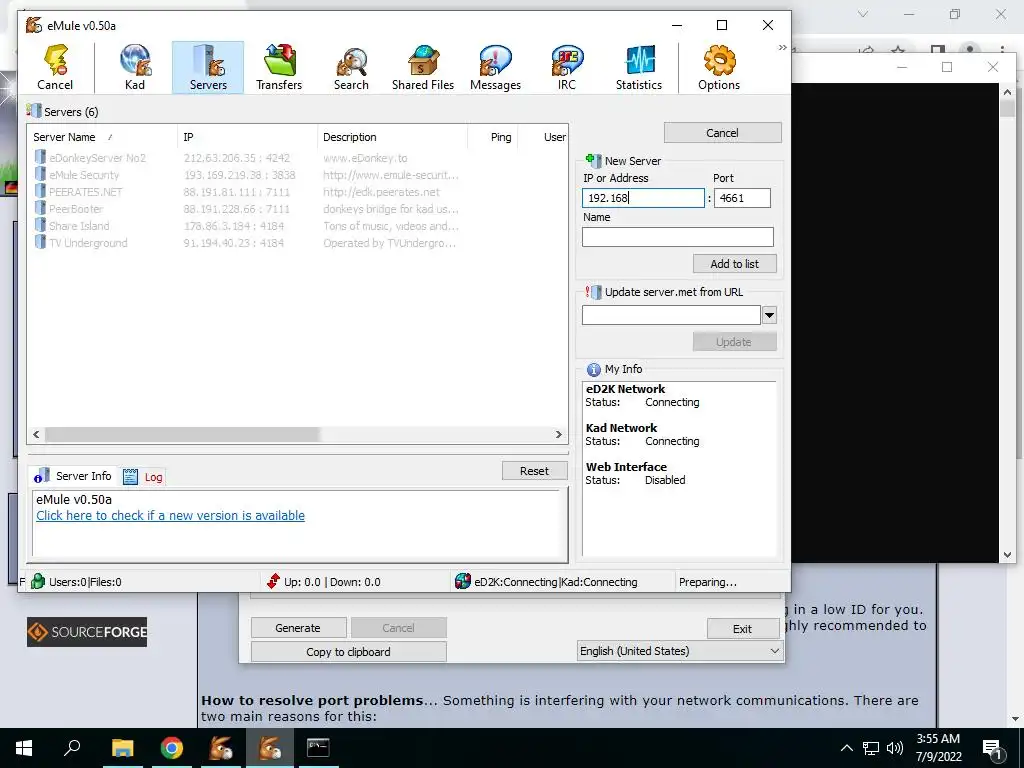Viewport: 1024px width, 768px height.
Task: Switch to the Server Info tab
Action: [73, 476]
